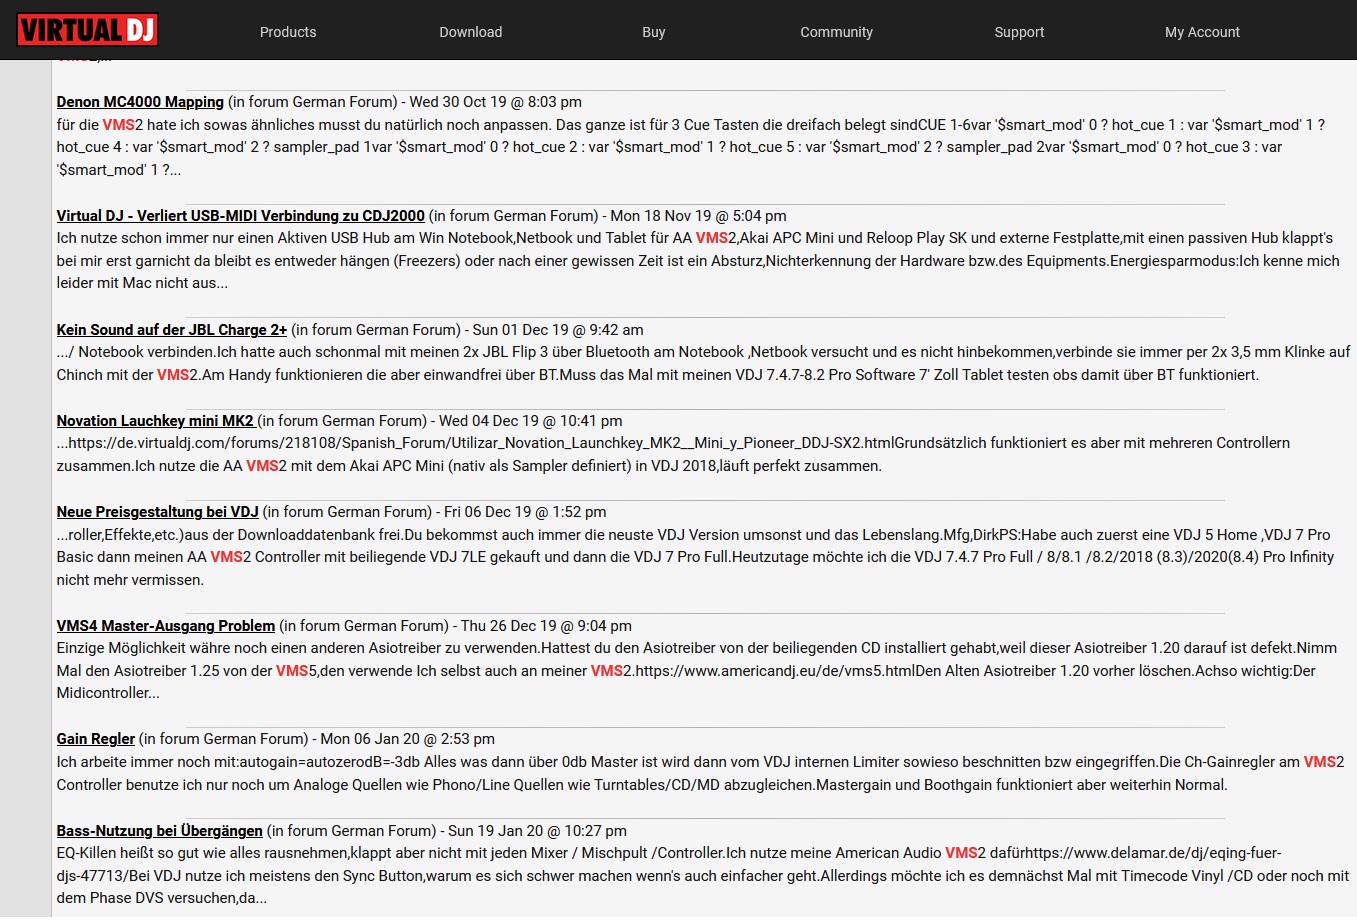This screenshot has width=1357, height=923.
Task: Click 'hot_cue 4' text in Denon mapping post
Action: (x=90, y=147)
